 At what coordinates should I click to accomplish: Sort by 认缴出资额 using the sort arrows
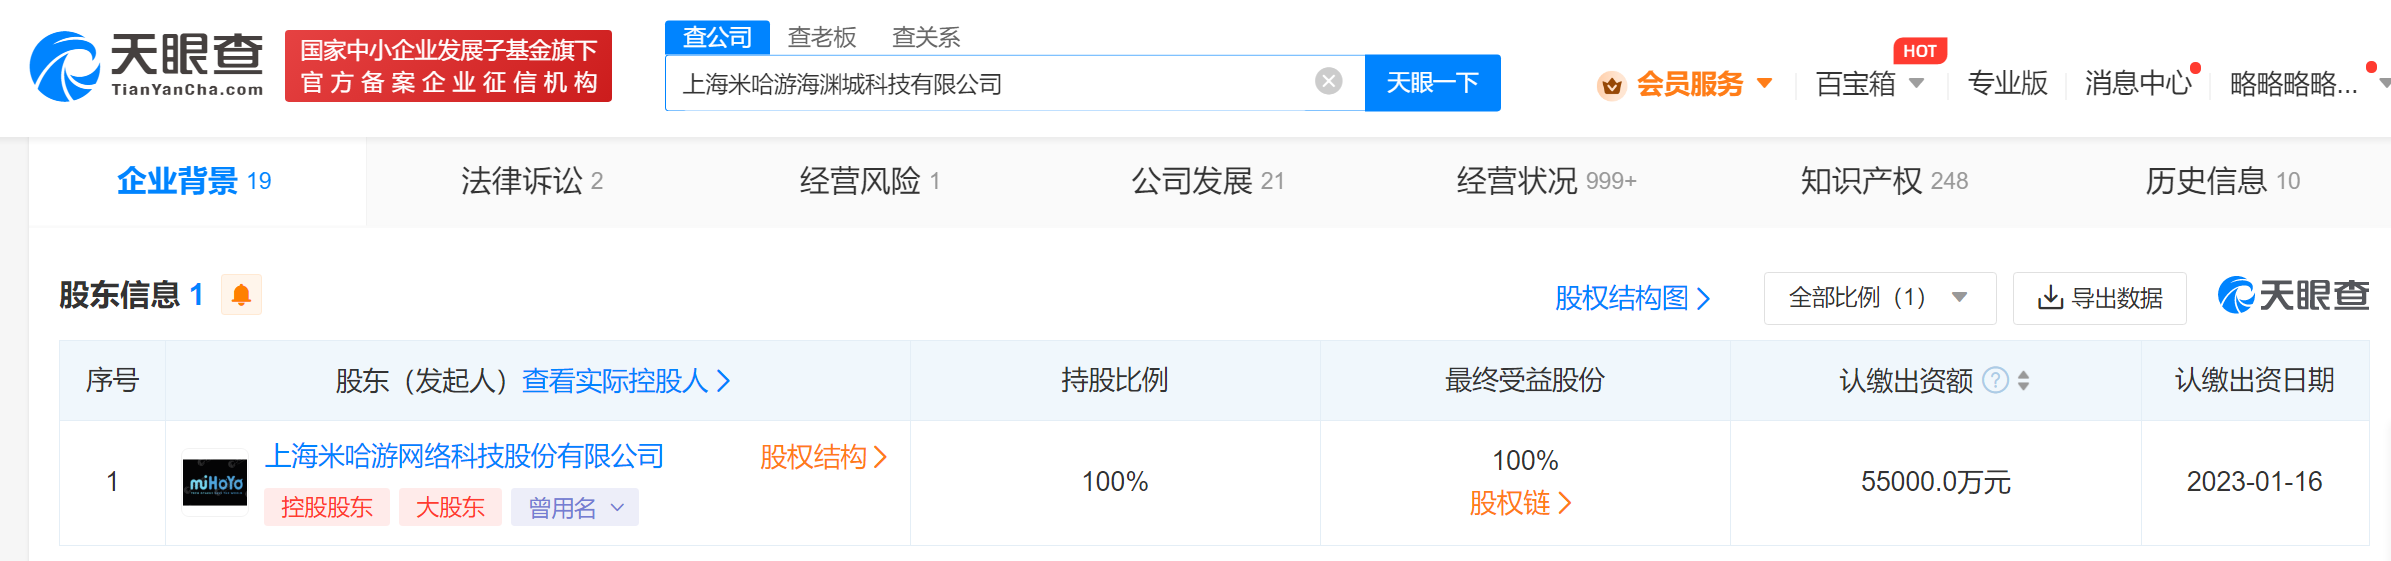tap(2024, 380)
